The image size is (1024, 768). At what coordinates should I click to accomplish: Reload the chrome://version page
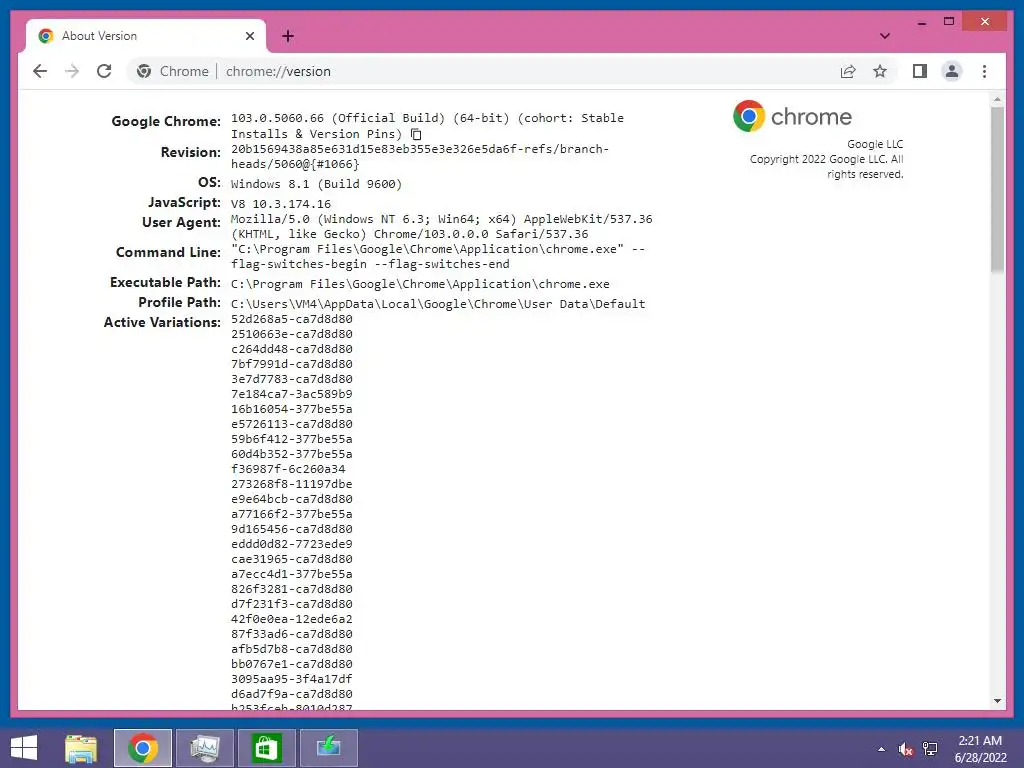[104, 71]
